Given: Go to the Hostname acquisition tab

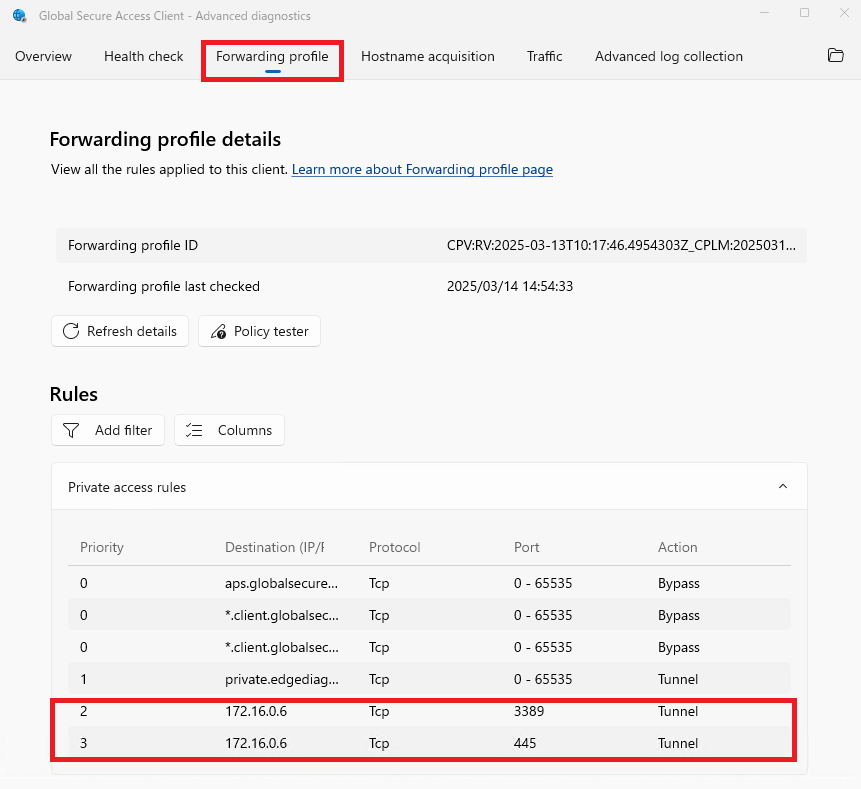Looking at the screenshot, I should pyautogui.click(x=427, y=56).
